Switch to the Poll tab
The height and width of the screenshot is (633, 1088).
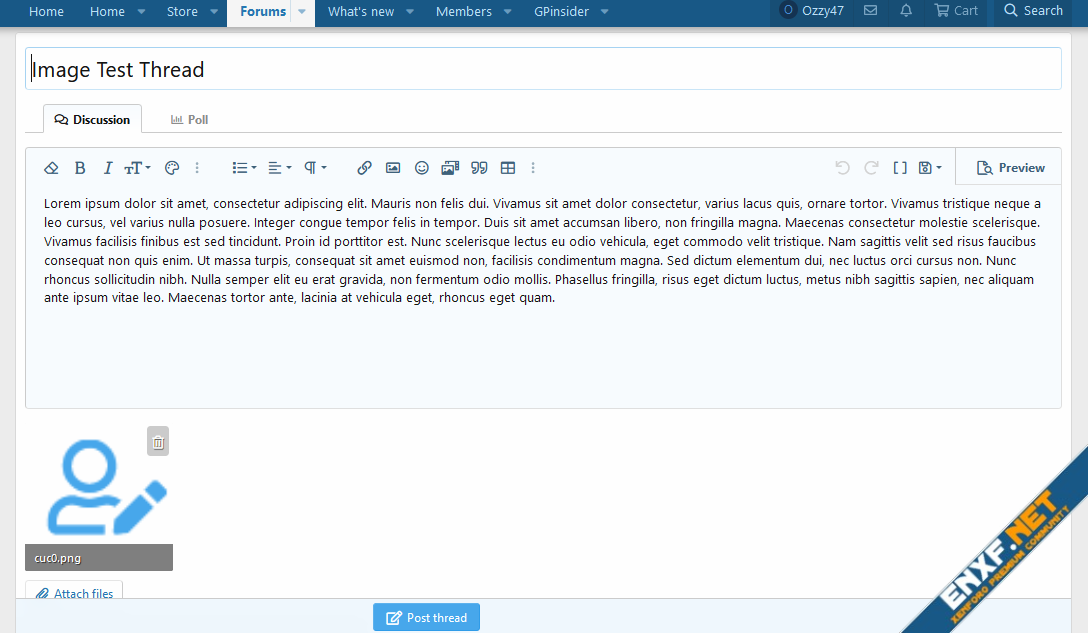pos(189,120)
